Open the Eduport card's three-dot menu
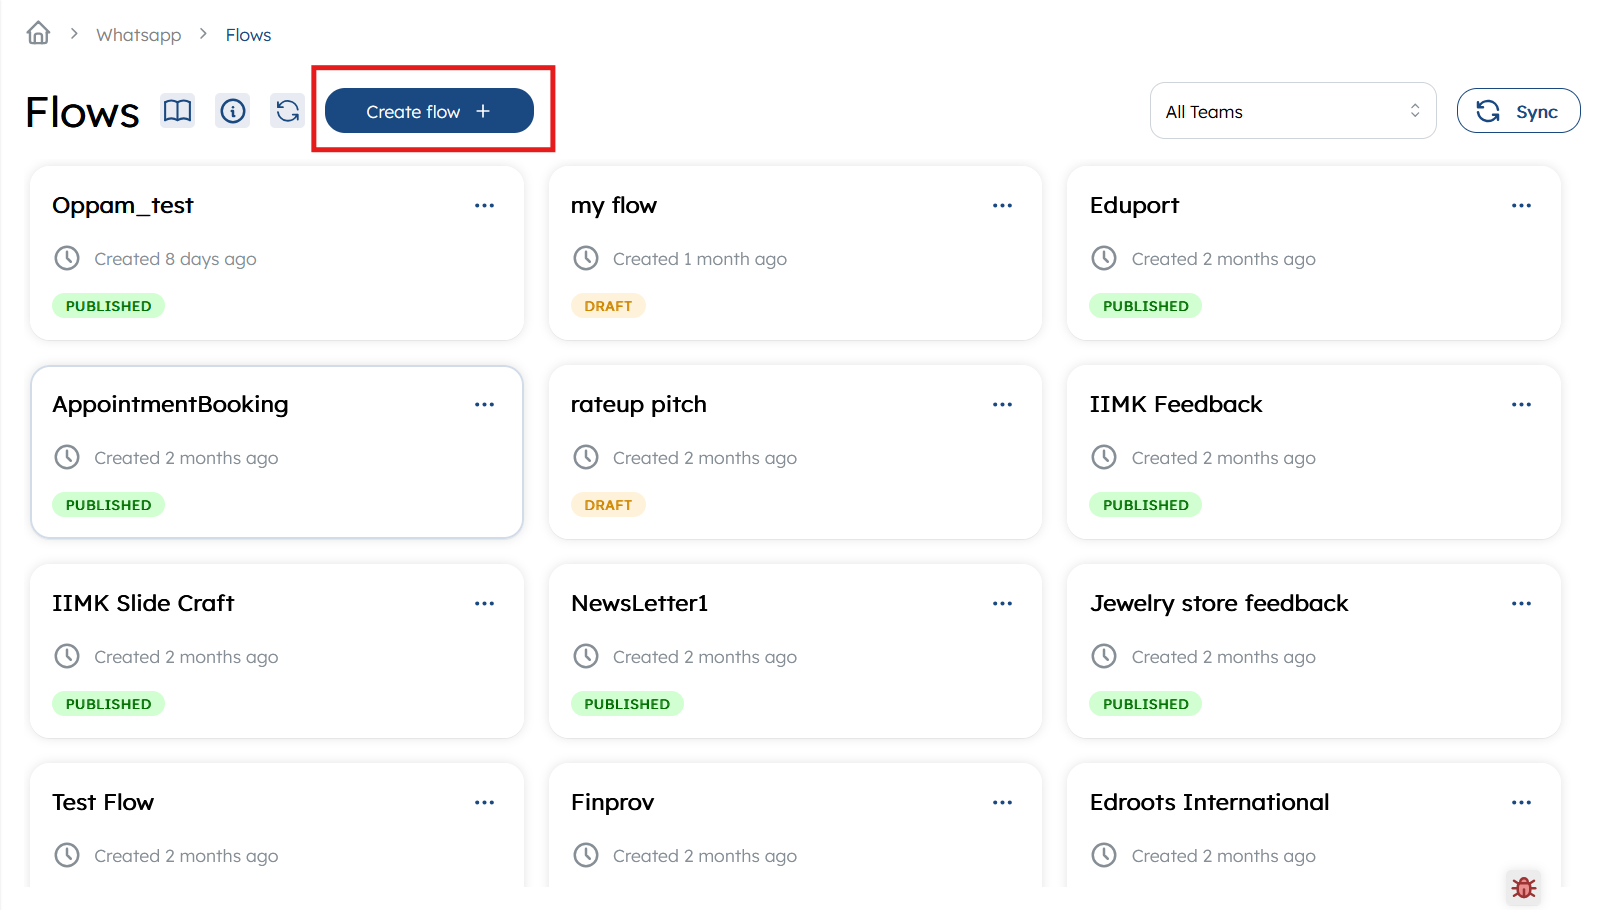The height and width of the screenshot is (910, 1605). tap(1522, 205)
